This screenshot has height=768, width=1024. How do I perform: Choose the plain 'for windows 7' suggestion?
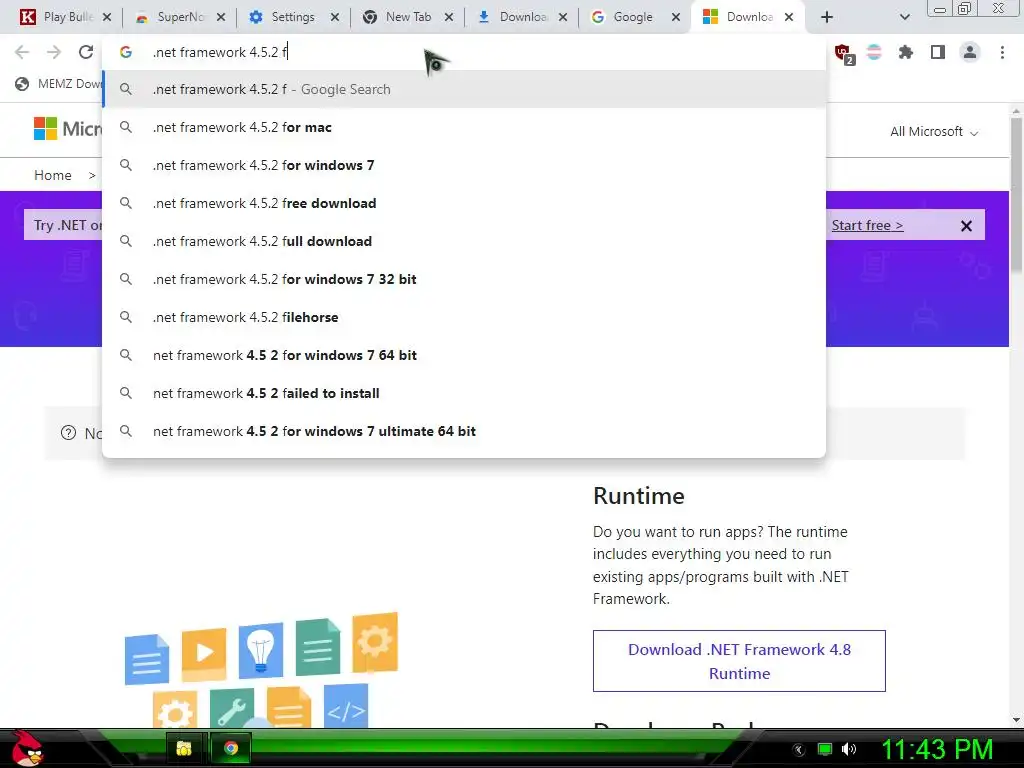(464, 165)
